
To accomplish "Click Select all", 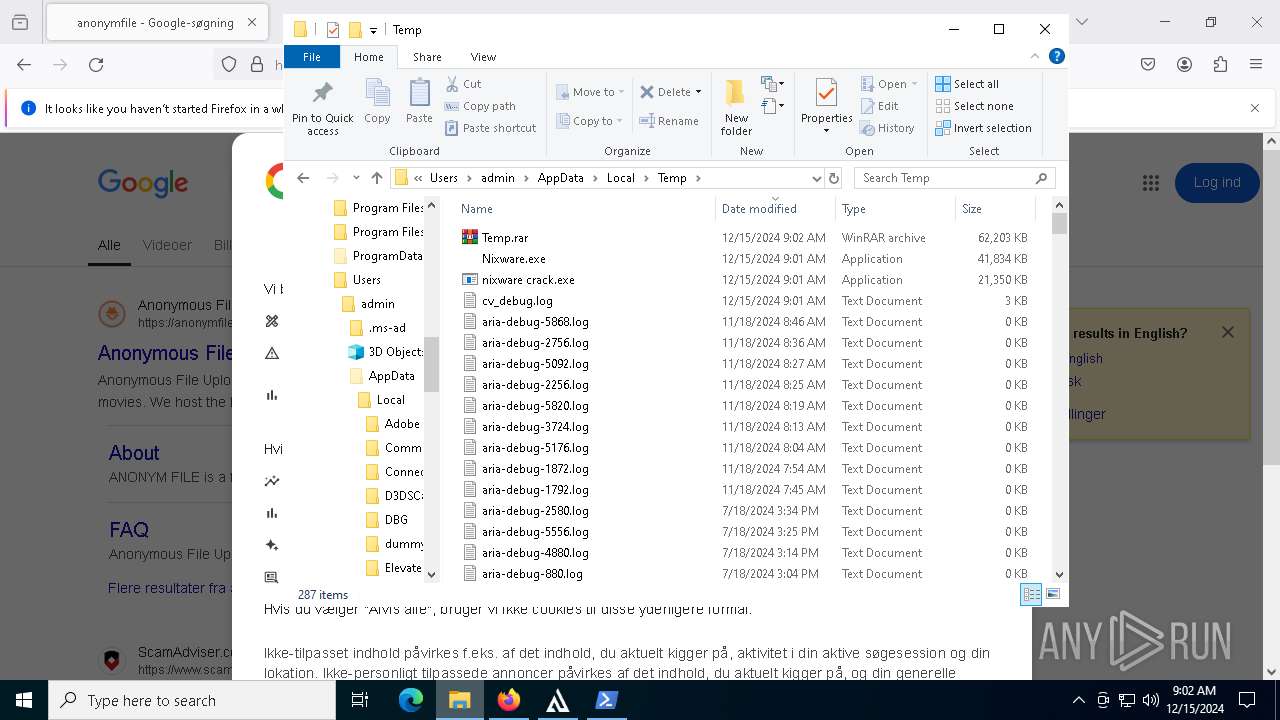I will pos(967,84).
